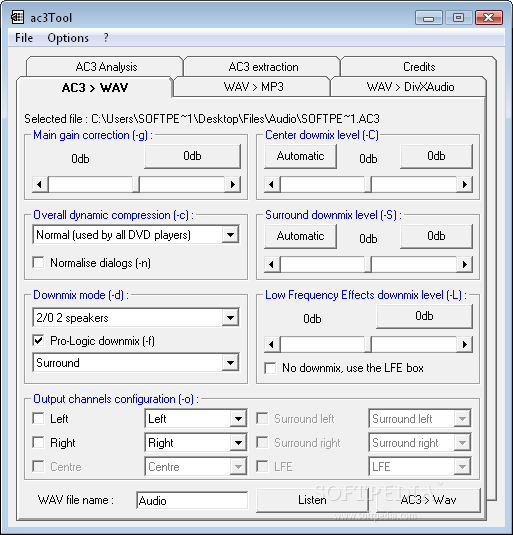Click the ac3Tool app icon in the title bar

pos(17,17)
